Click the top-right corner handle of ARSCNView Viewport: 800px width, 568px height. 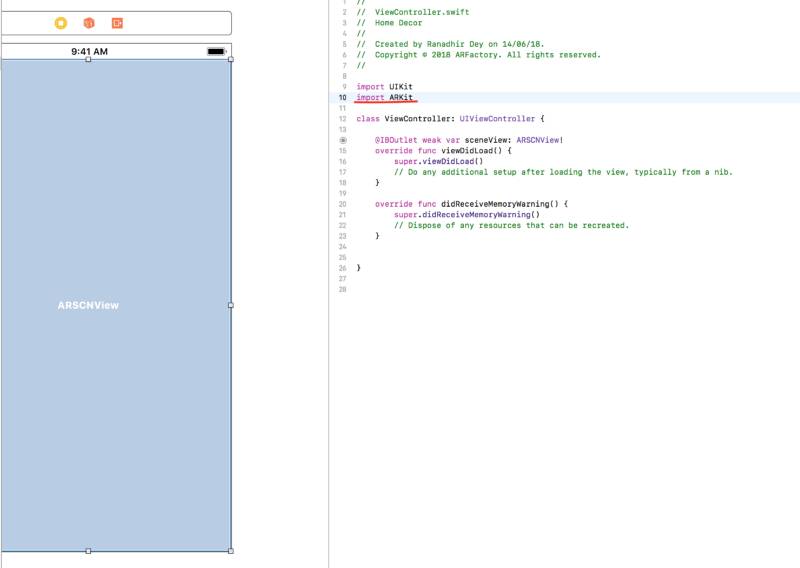(231, 60)
